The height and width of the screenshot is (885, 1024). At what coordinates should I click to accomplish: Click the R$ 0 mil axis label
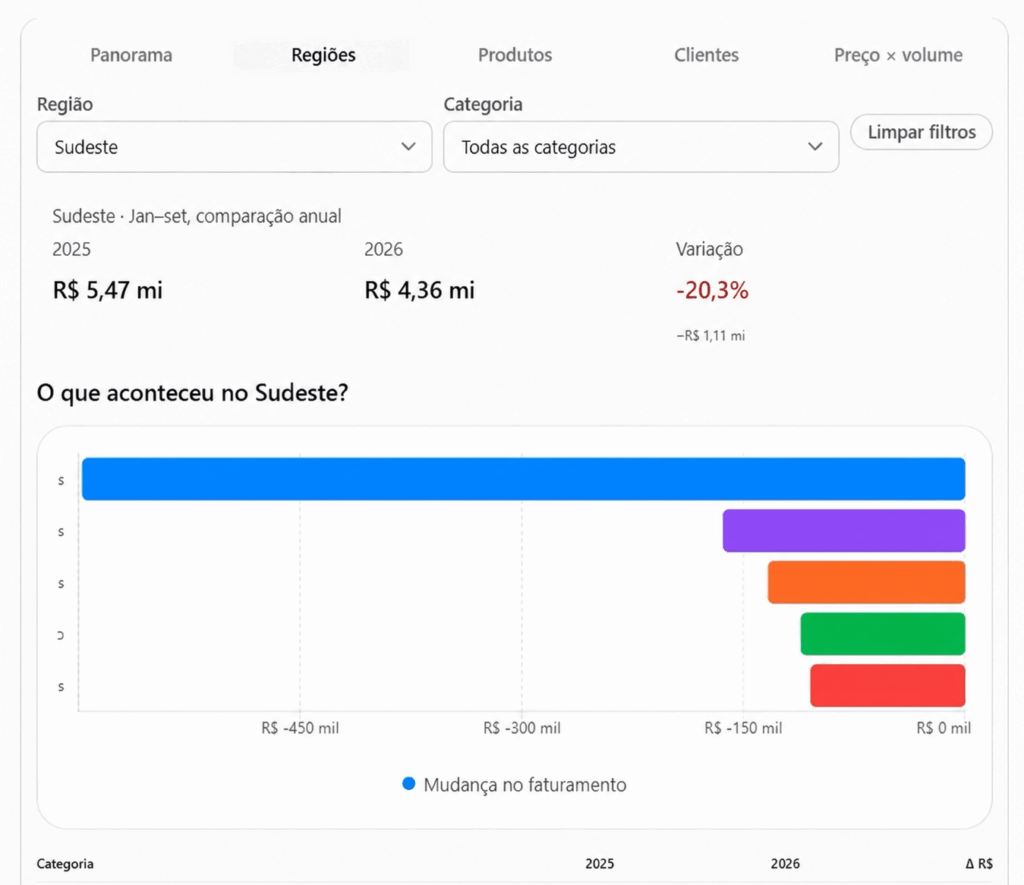(x=944, y=728)
